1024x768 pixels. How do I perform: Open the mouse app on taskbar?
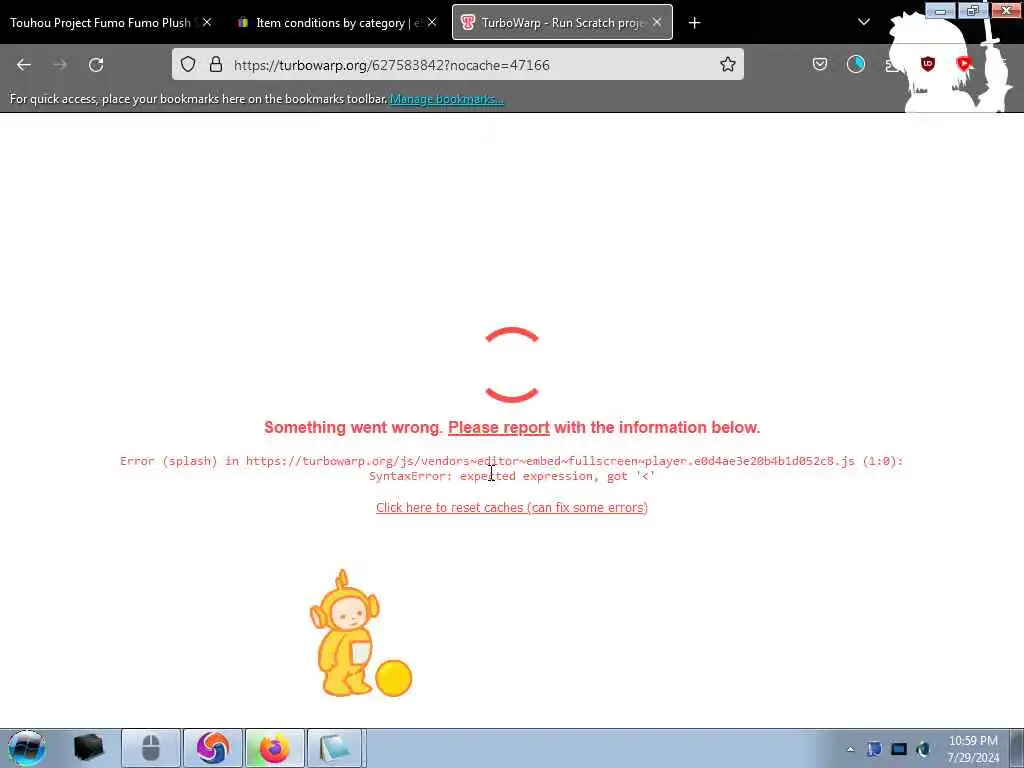coord(150,748)
